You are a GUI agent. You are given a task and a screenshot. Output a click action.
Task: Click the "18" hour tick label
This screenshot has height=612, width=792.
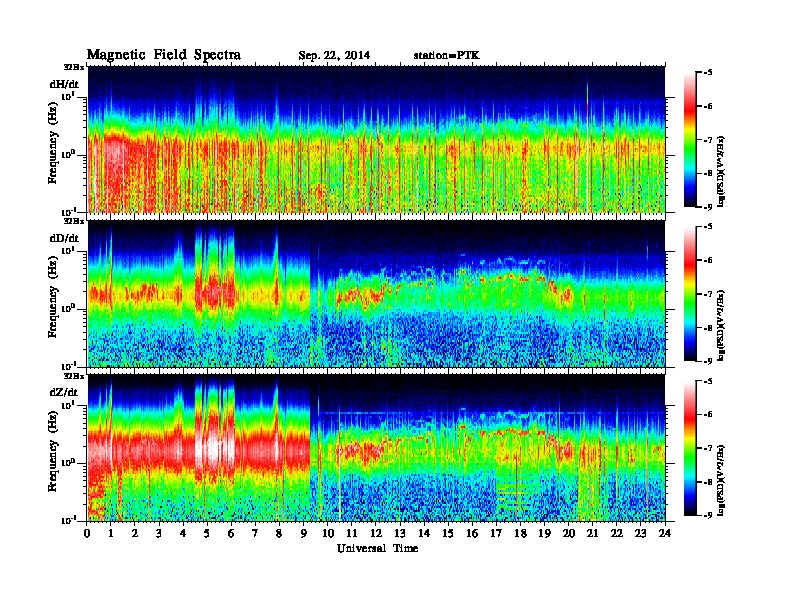coord(520,533)
